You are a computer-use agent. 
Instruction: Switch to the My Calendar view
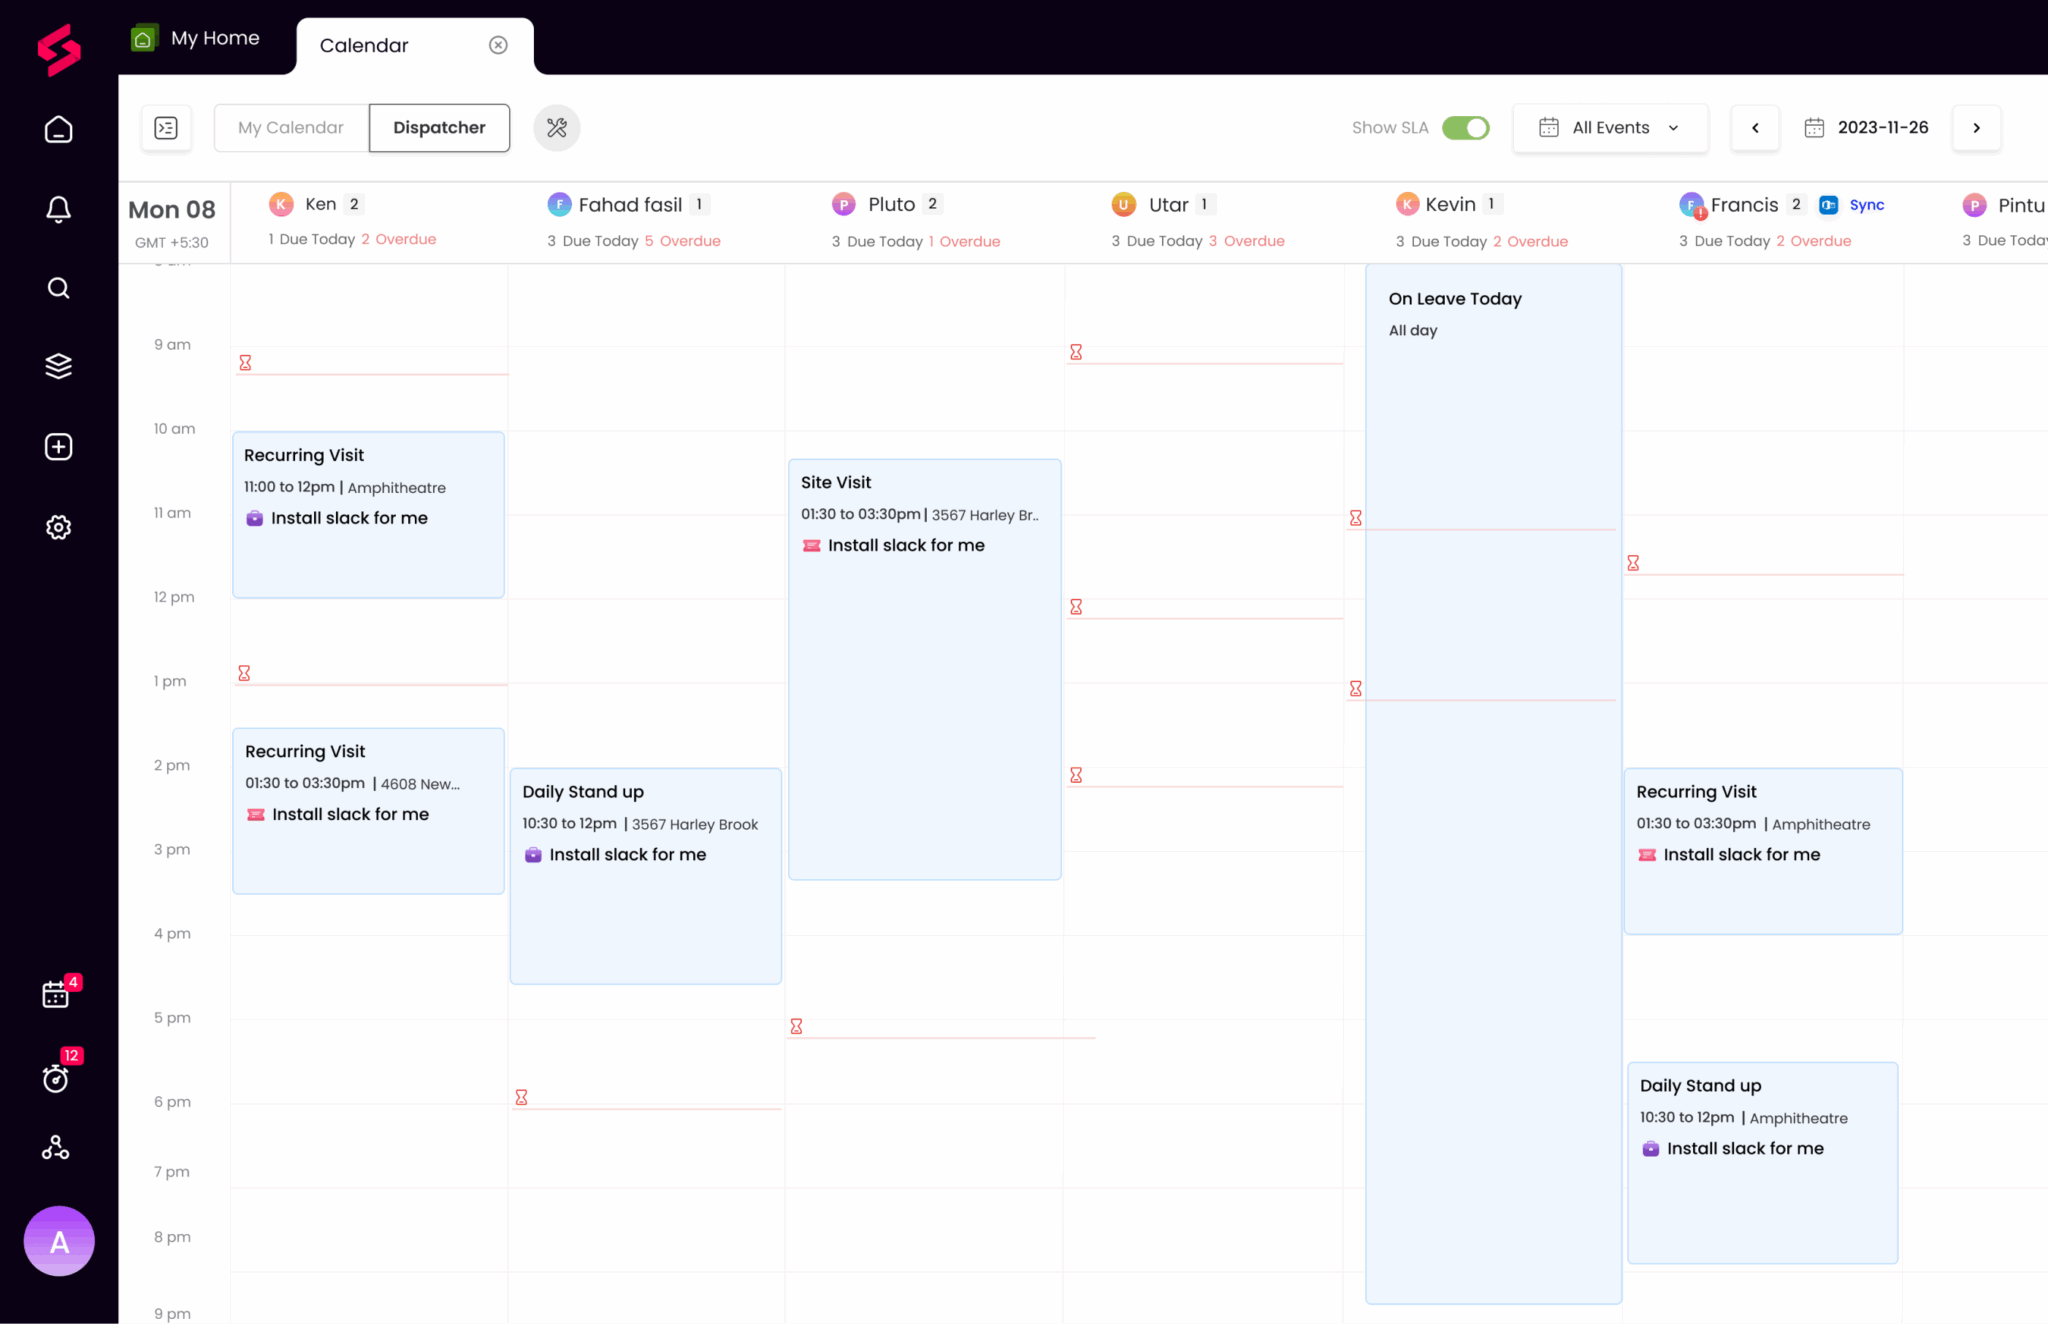coord(291,128)
